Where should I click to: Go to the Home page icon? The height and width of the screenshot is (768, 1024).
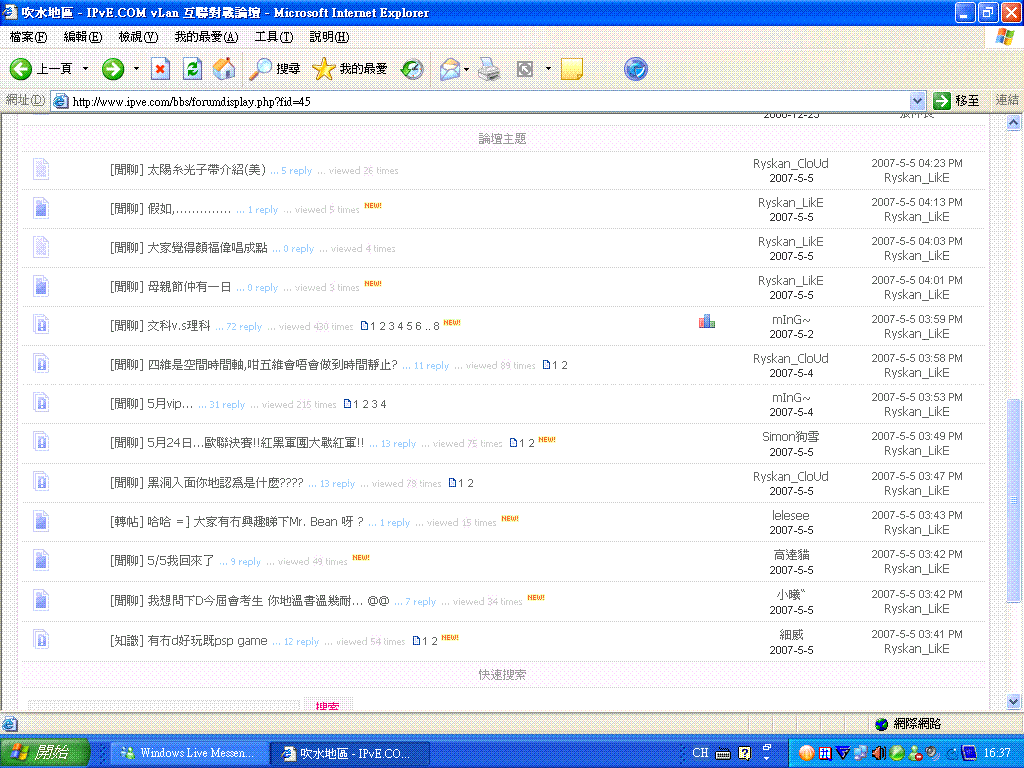coord(225,69)
